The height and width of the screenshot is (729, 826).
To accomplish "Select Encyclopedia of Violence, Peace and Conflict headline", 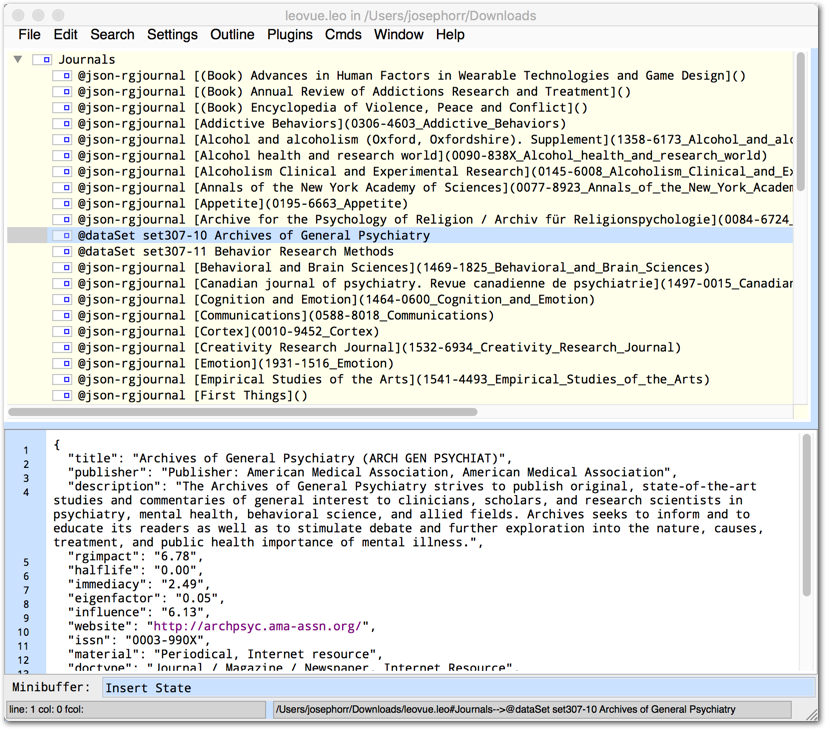I will pos(332,107).
